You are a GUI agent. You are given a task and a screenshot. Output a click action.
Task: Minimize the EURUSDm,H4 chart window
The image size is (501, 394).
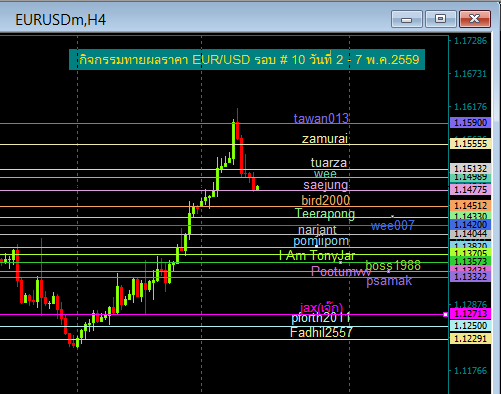coord(407,19)
